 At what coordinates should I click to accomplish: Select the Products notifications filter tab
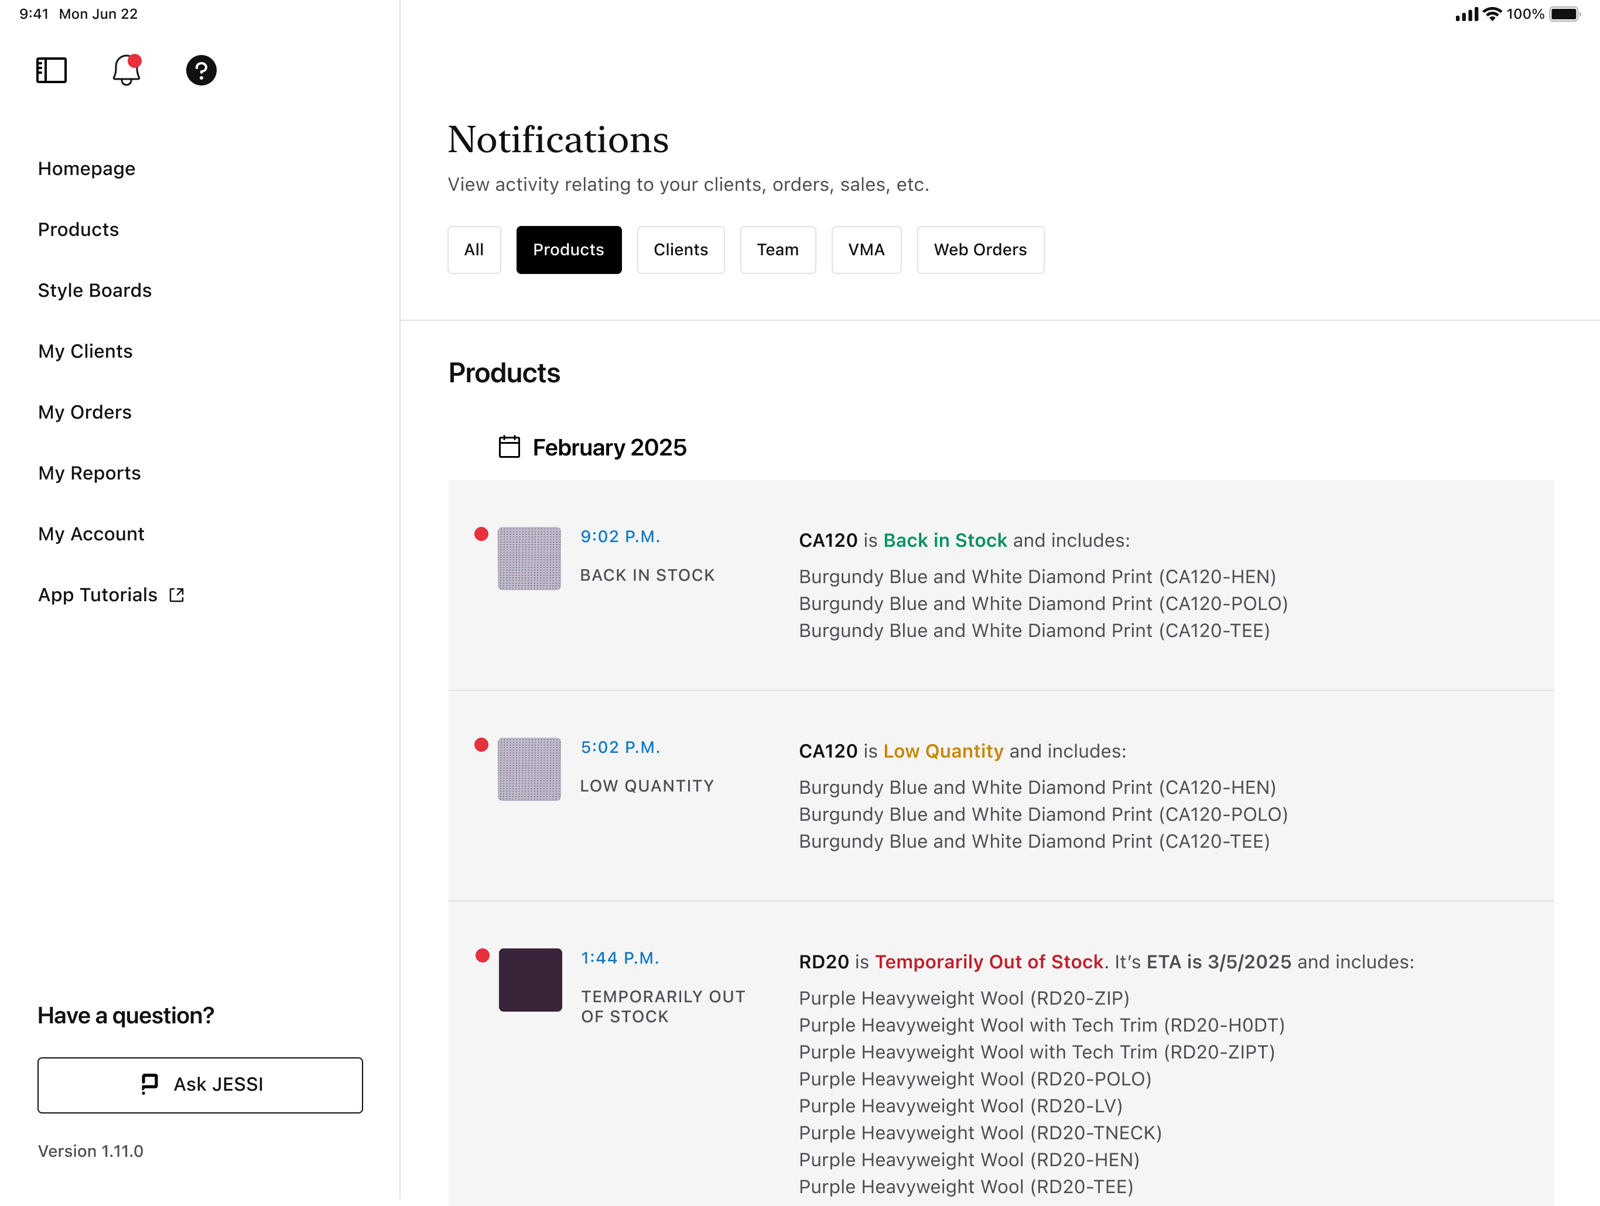(x=569, y=250)
